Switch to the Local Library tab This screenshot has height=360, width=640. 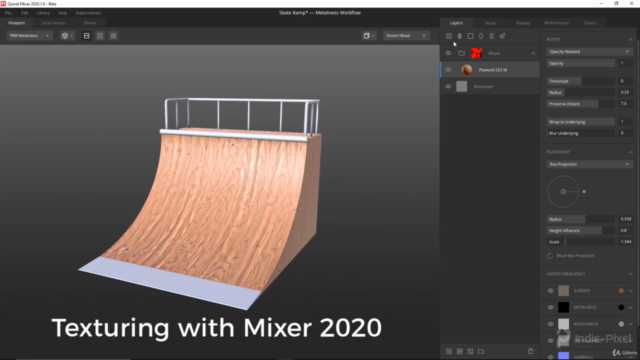tap(53, 23)
